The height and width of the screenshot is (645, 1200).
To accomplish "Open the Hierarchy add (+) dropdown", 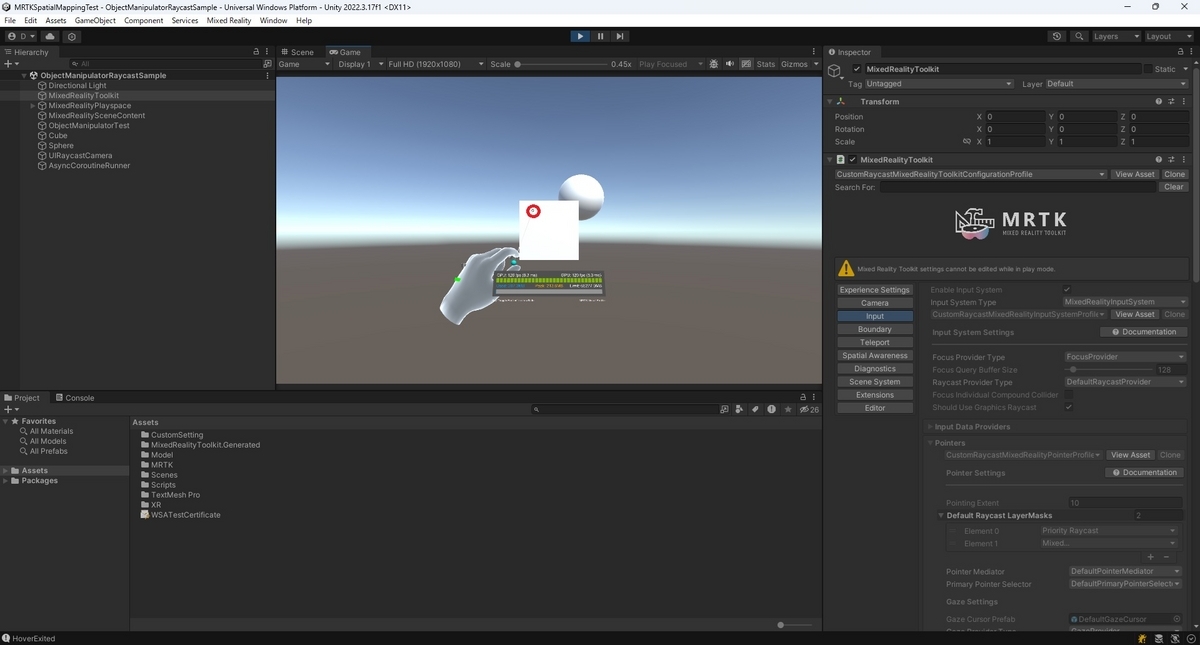I will click(x=10, y=63).
